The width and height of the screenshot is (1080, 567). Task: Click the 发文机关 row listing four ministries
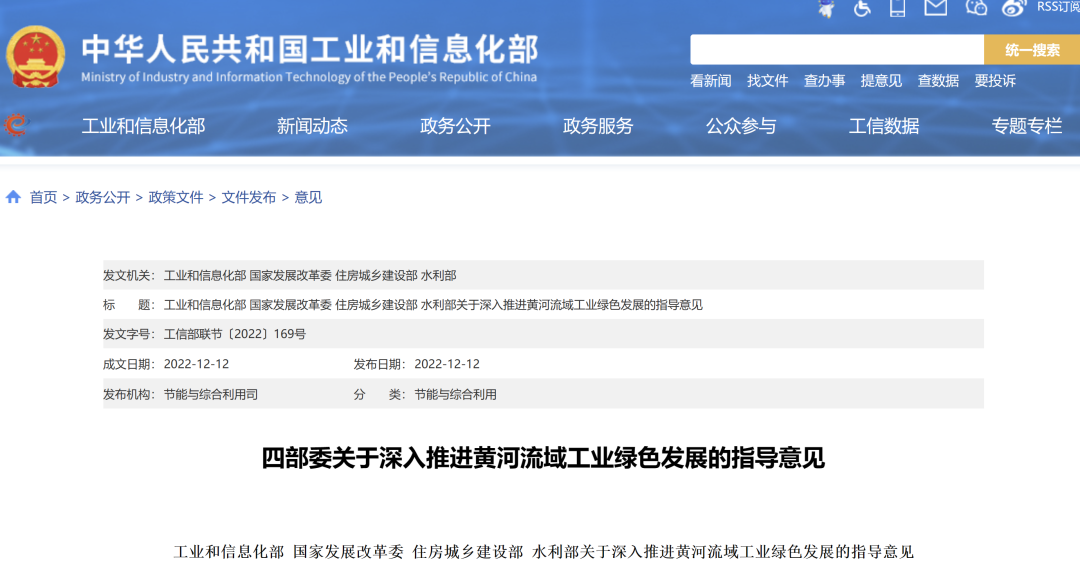click(543, 276)
